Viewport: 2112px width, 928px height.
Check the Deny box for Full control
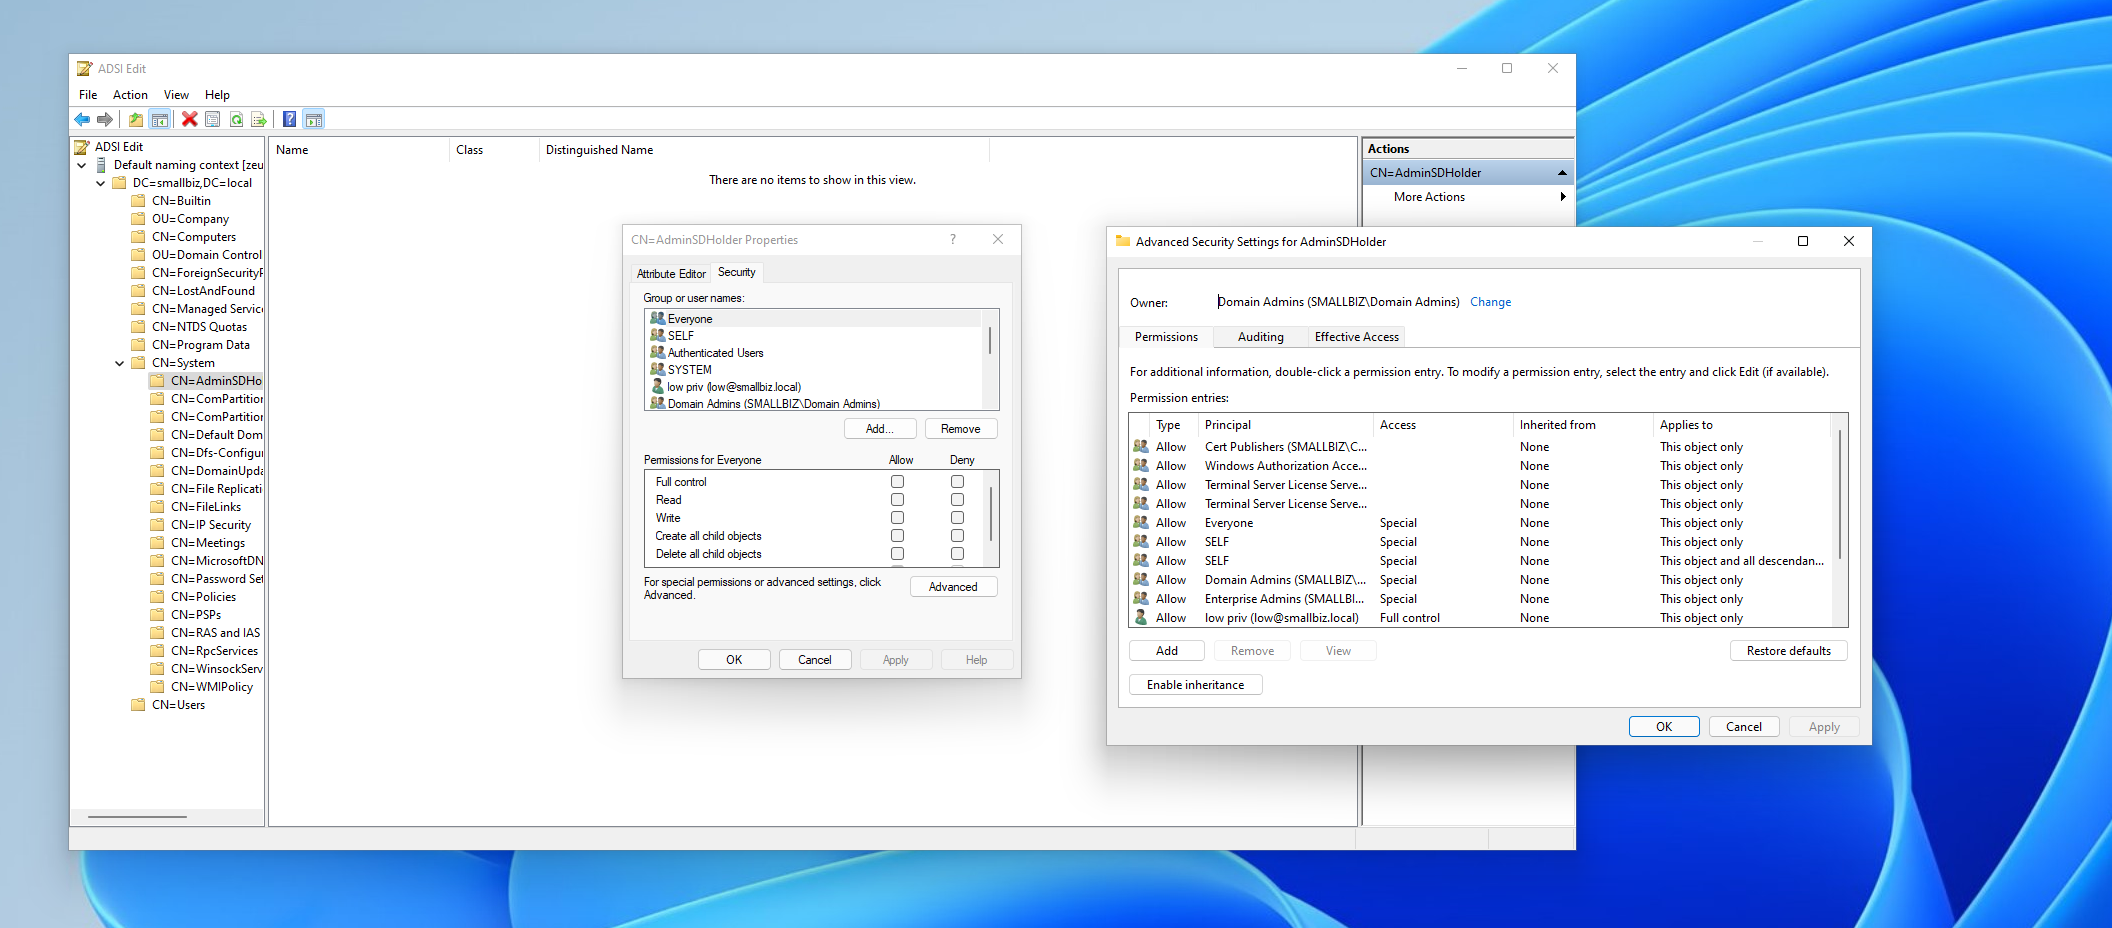click(x=957, y=482)
